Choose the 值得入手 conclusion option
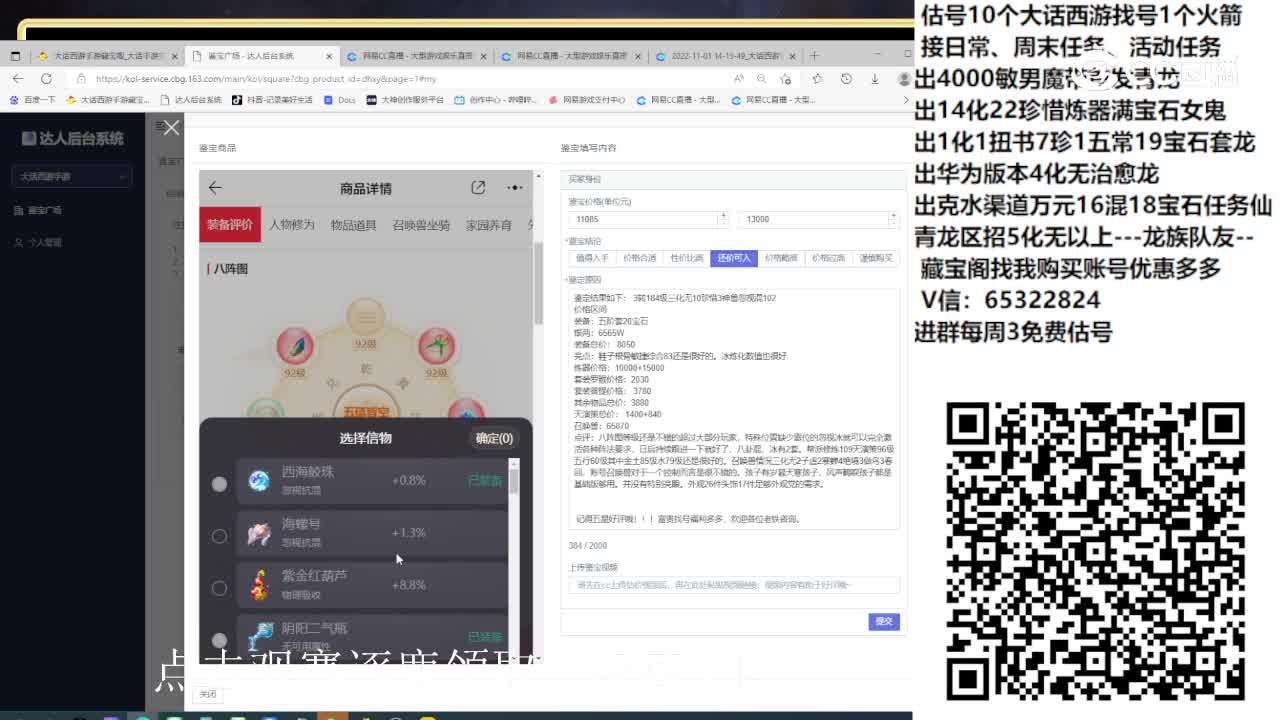 pos(592,258)
